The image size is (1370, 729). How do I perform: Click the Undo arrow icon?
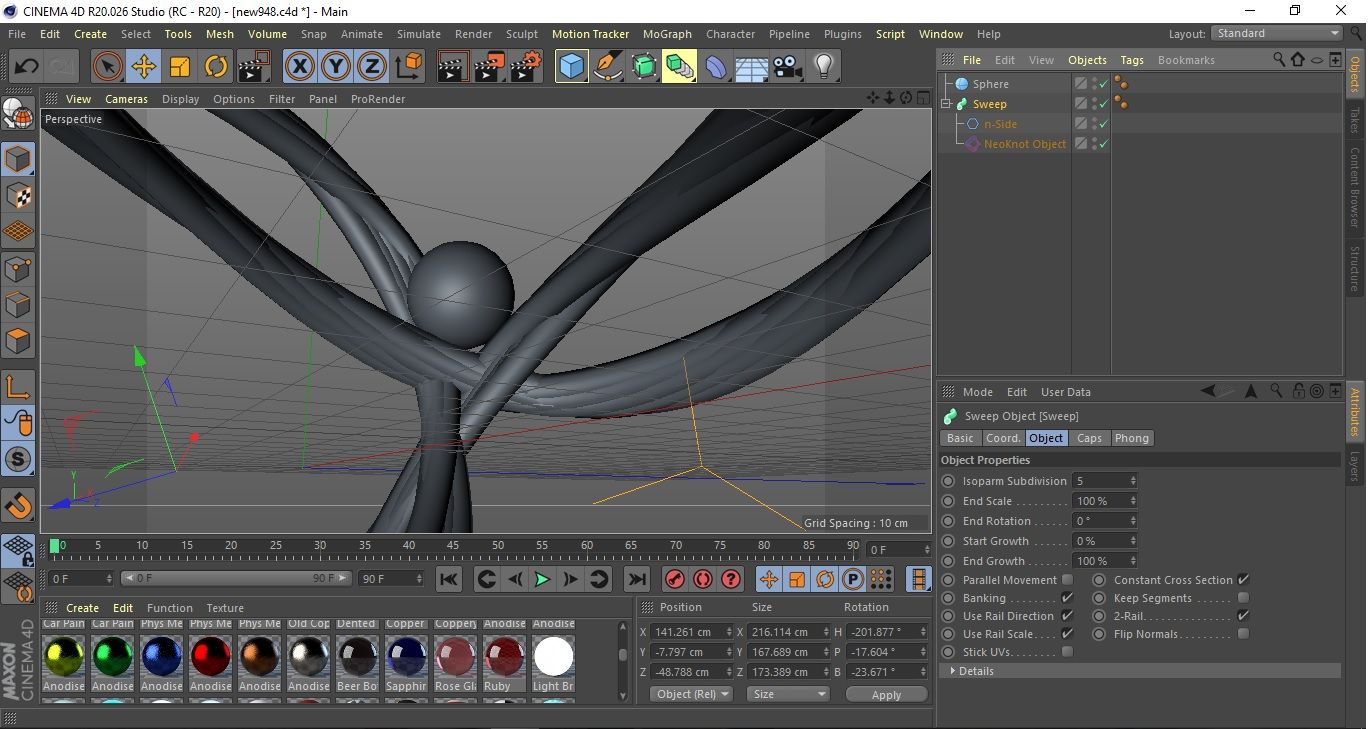click(x=26, y=67)
